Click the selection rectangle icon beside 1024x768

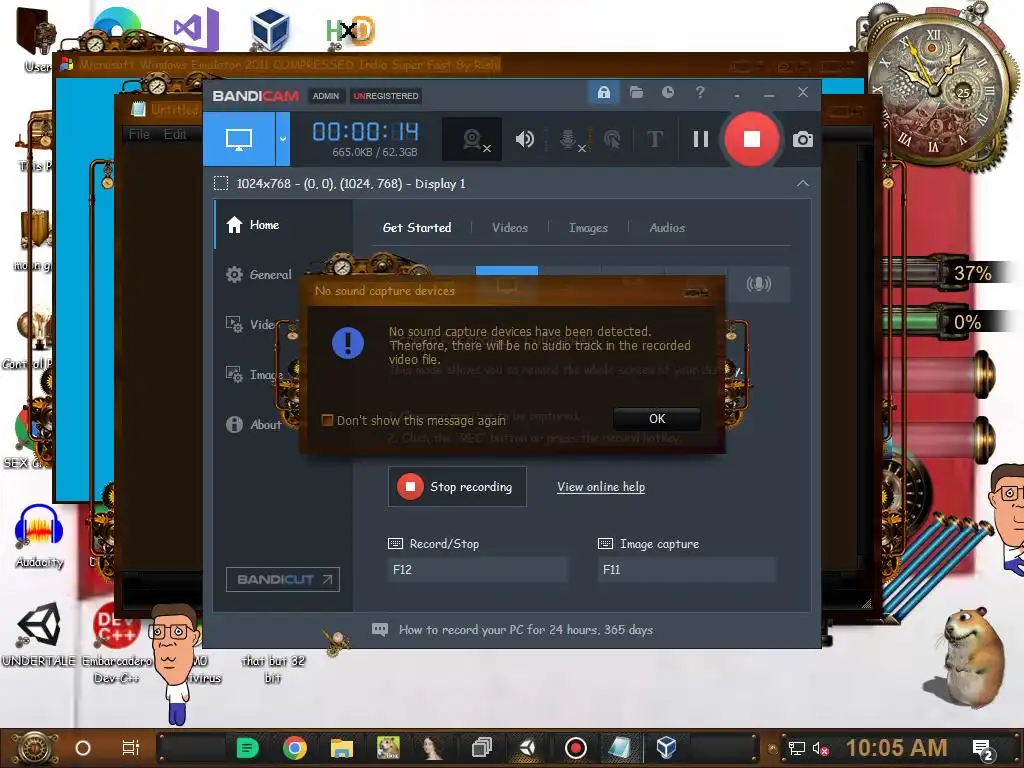(x=221, y=184)
